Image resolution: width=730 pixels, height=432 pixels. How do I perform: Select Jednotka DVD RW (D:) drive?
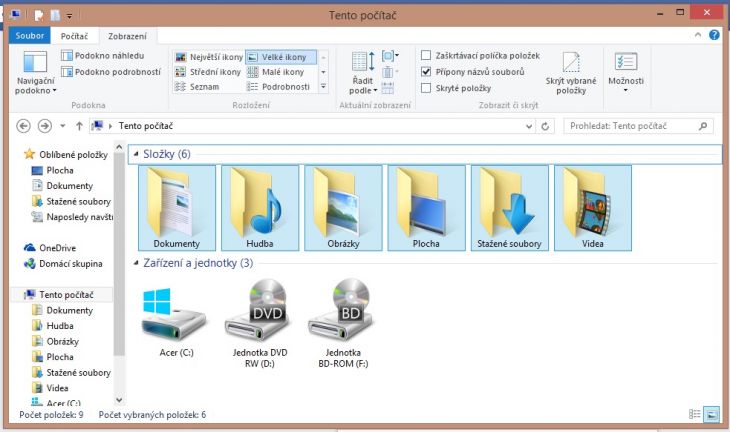coord(260,324)
